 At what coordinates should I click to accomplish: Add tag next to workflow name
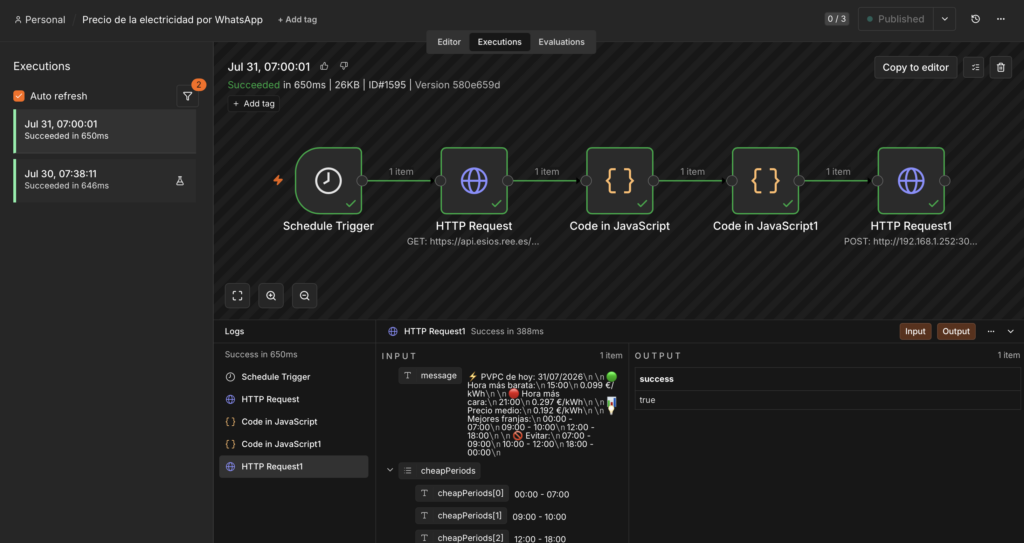tap(297, 20)
